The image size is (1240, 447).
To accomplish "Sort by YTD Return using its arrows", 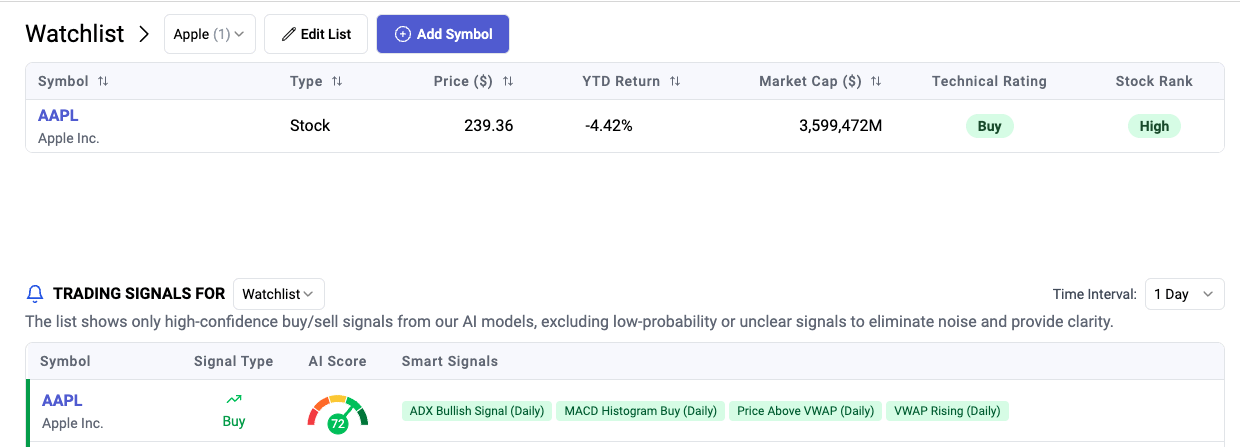I will [675, 81].
